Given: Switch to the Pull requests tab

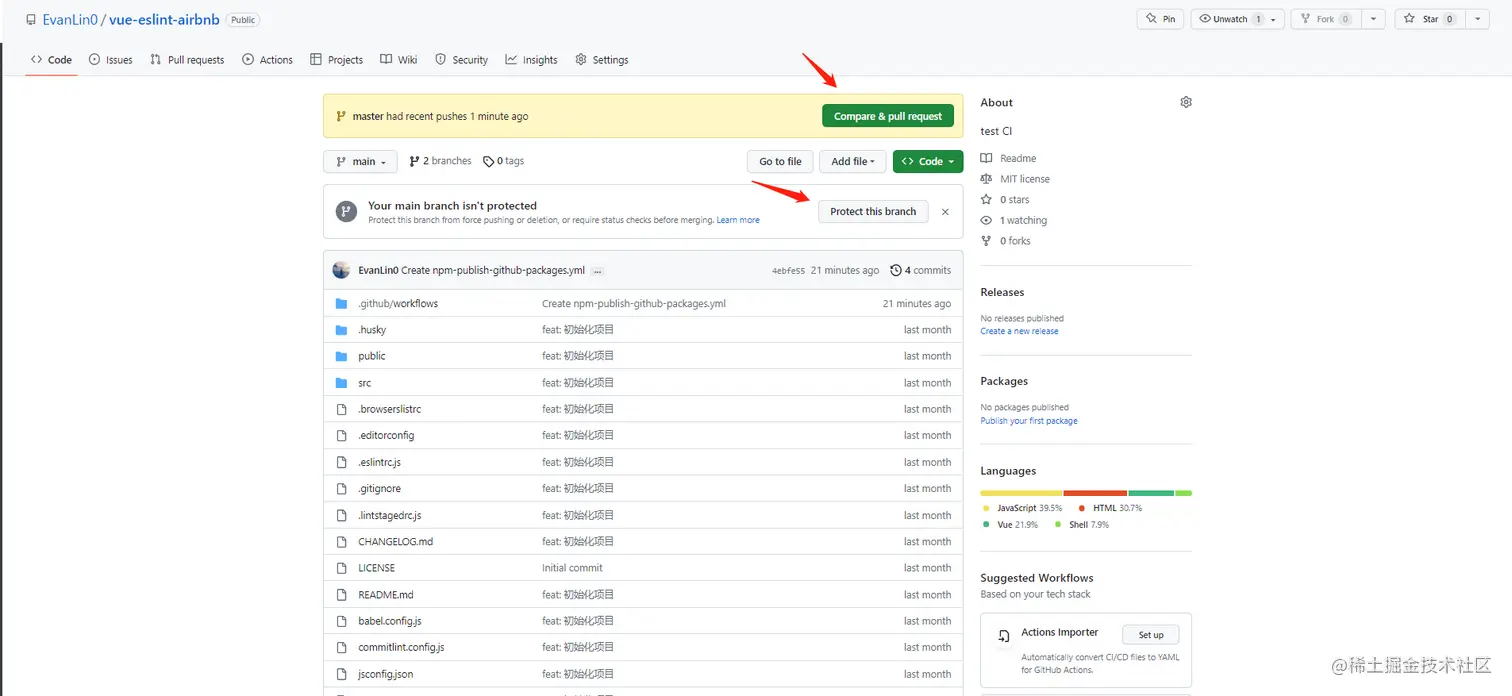Looking at the screenshot, I should (x=187, y=60).
